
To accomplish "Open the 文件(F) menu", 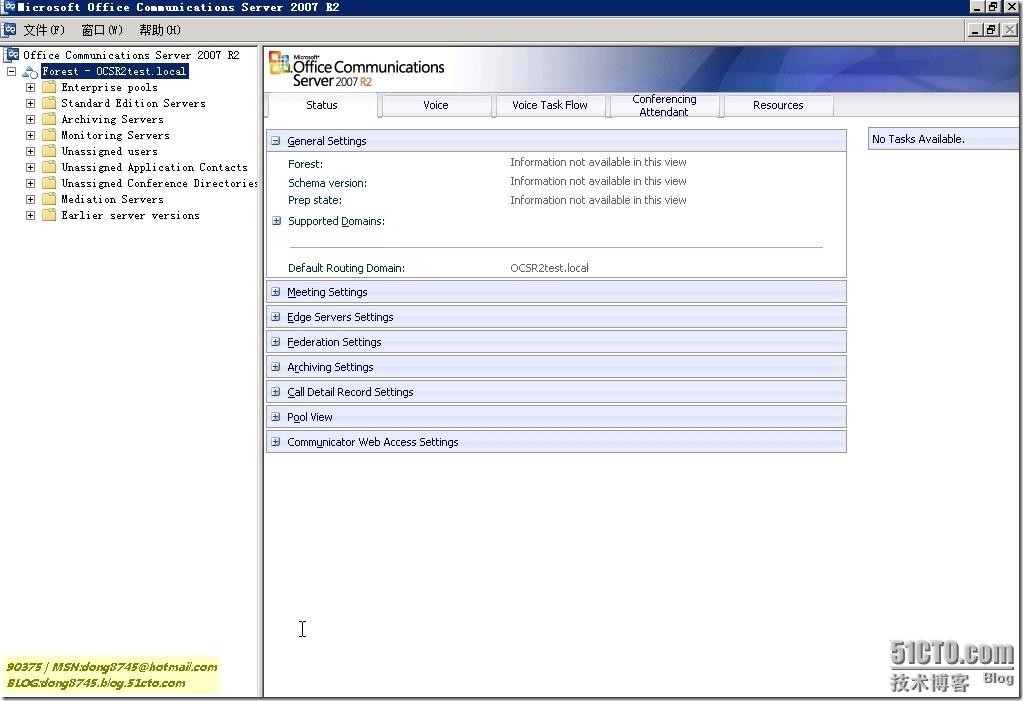I will 44,30.
